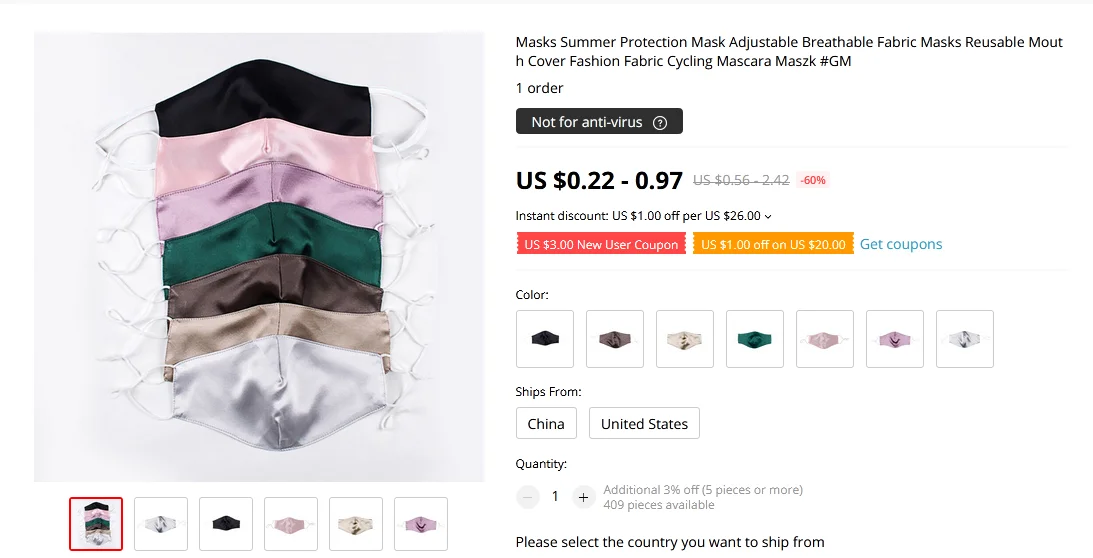Select the dark green mask color
The image size is (1093, 558).
click(x=755, y=339)
